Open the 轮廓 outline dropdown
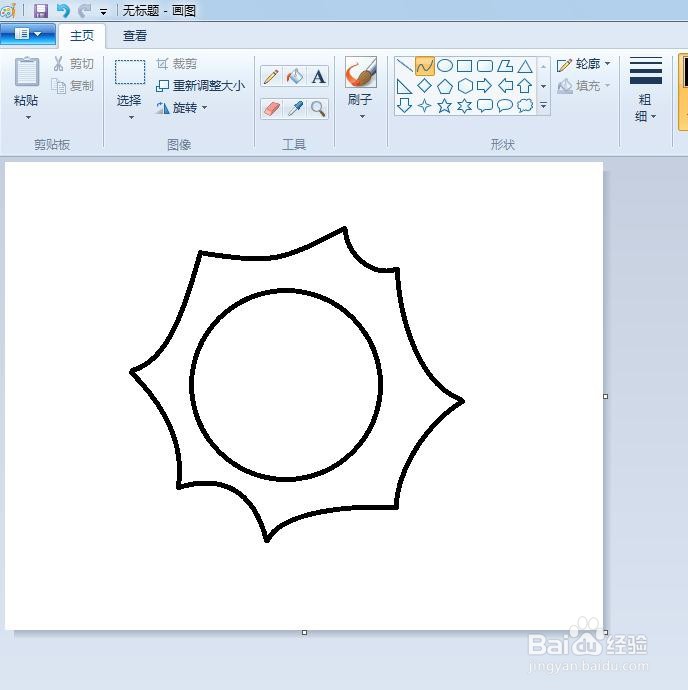Image resolution: width=688 pixels, height=690 pixels. tap(584, 64)
